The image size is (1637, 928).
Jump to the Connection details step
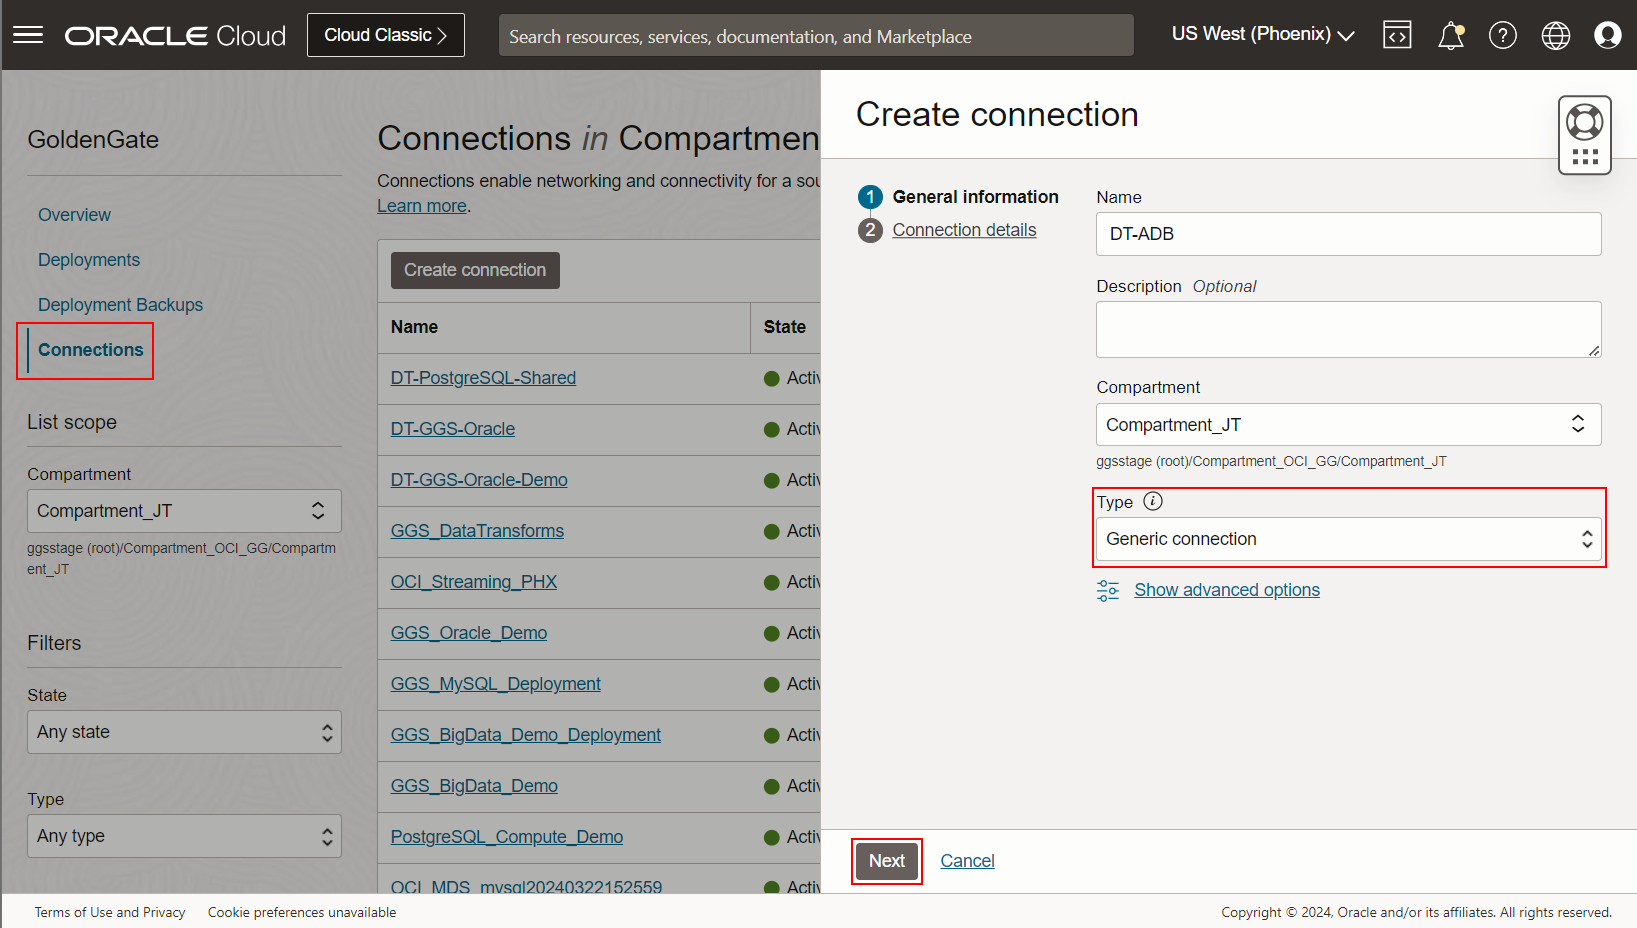(x=963, y=229)
